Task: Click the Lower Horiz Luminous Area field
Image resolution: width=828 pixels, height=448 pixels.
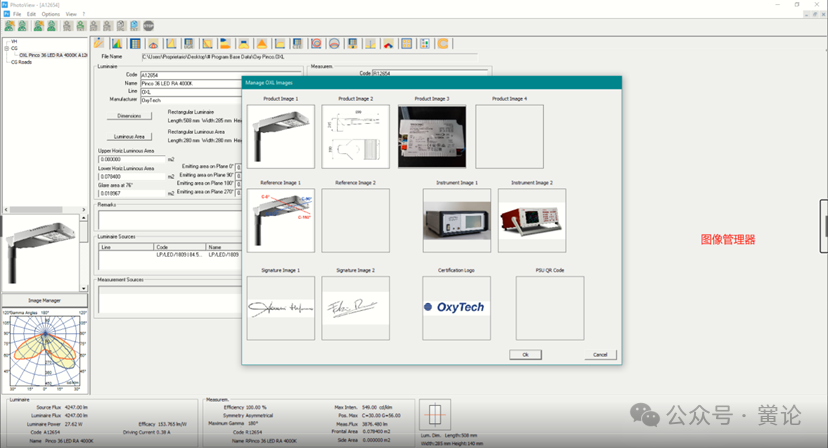Action: (x=132, y=176)
